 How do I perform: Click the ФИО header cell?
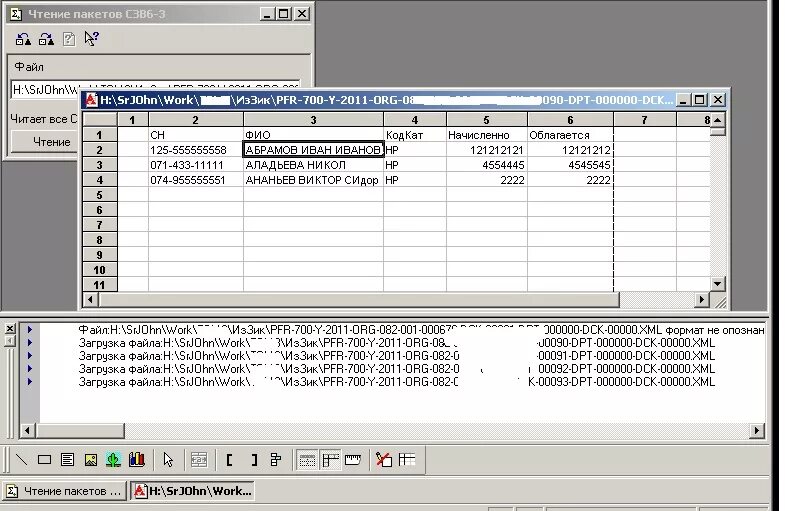coord(313,135)
